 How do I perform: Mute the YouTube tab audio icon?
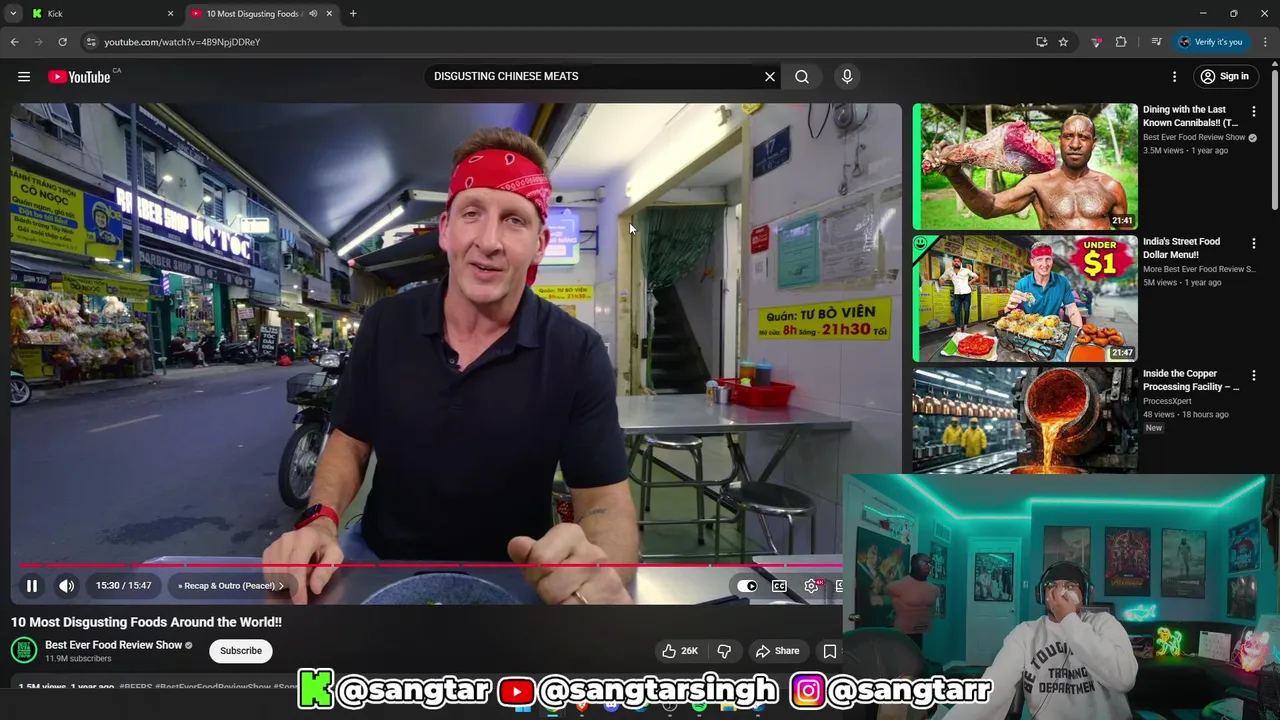point(313,14)
